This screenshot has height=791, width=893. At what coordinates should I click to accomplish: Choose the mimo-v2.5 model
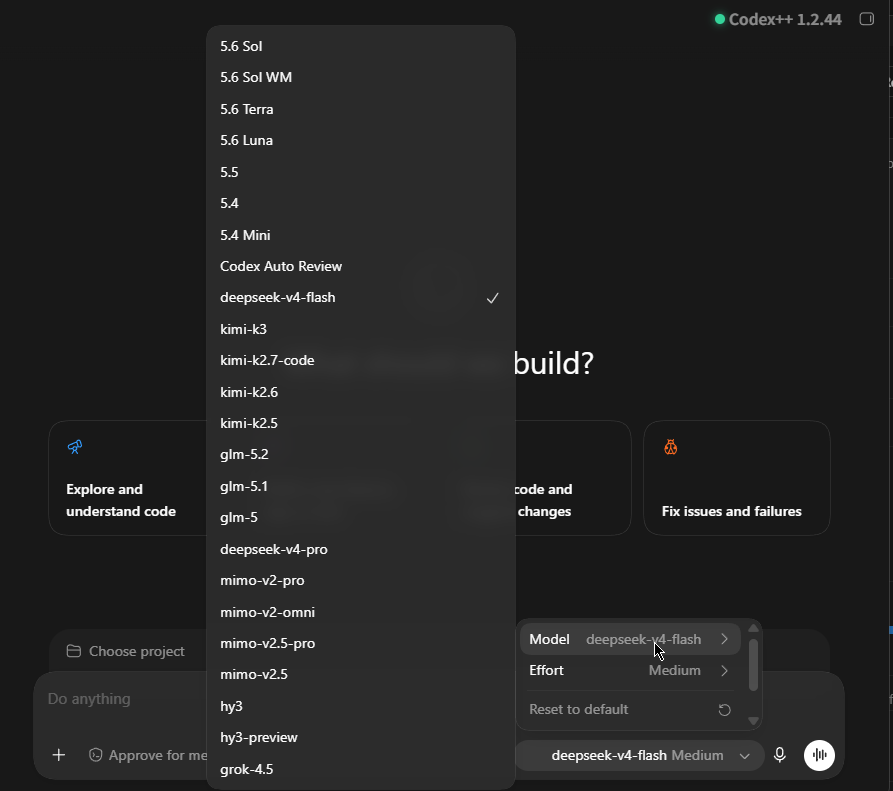pos(361,674)
